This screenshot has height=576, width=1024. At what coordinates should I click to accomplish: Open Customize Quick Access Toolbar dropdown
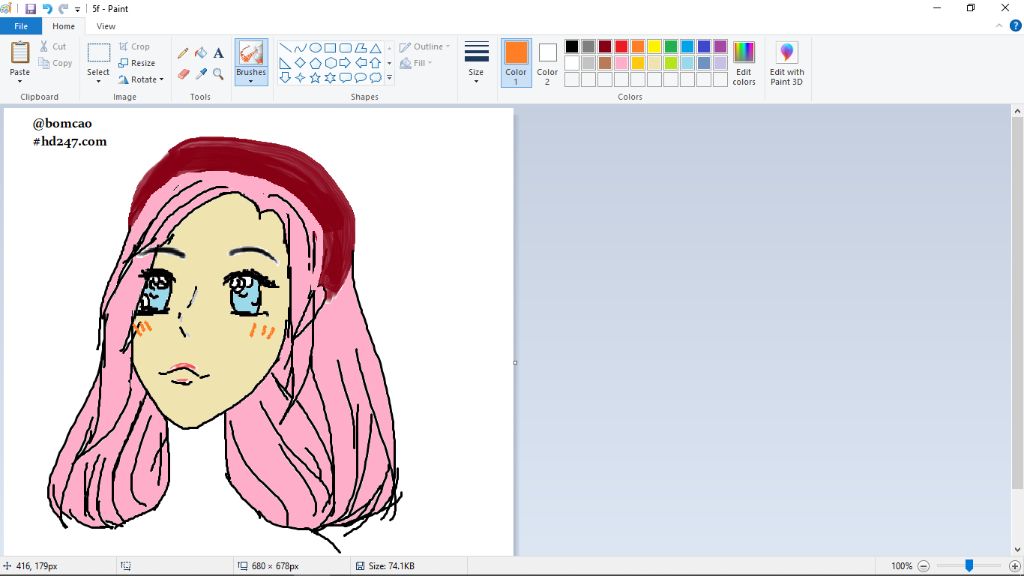point(77,9)
